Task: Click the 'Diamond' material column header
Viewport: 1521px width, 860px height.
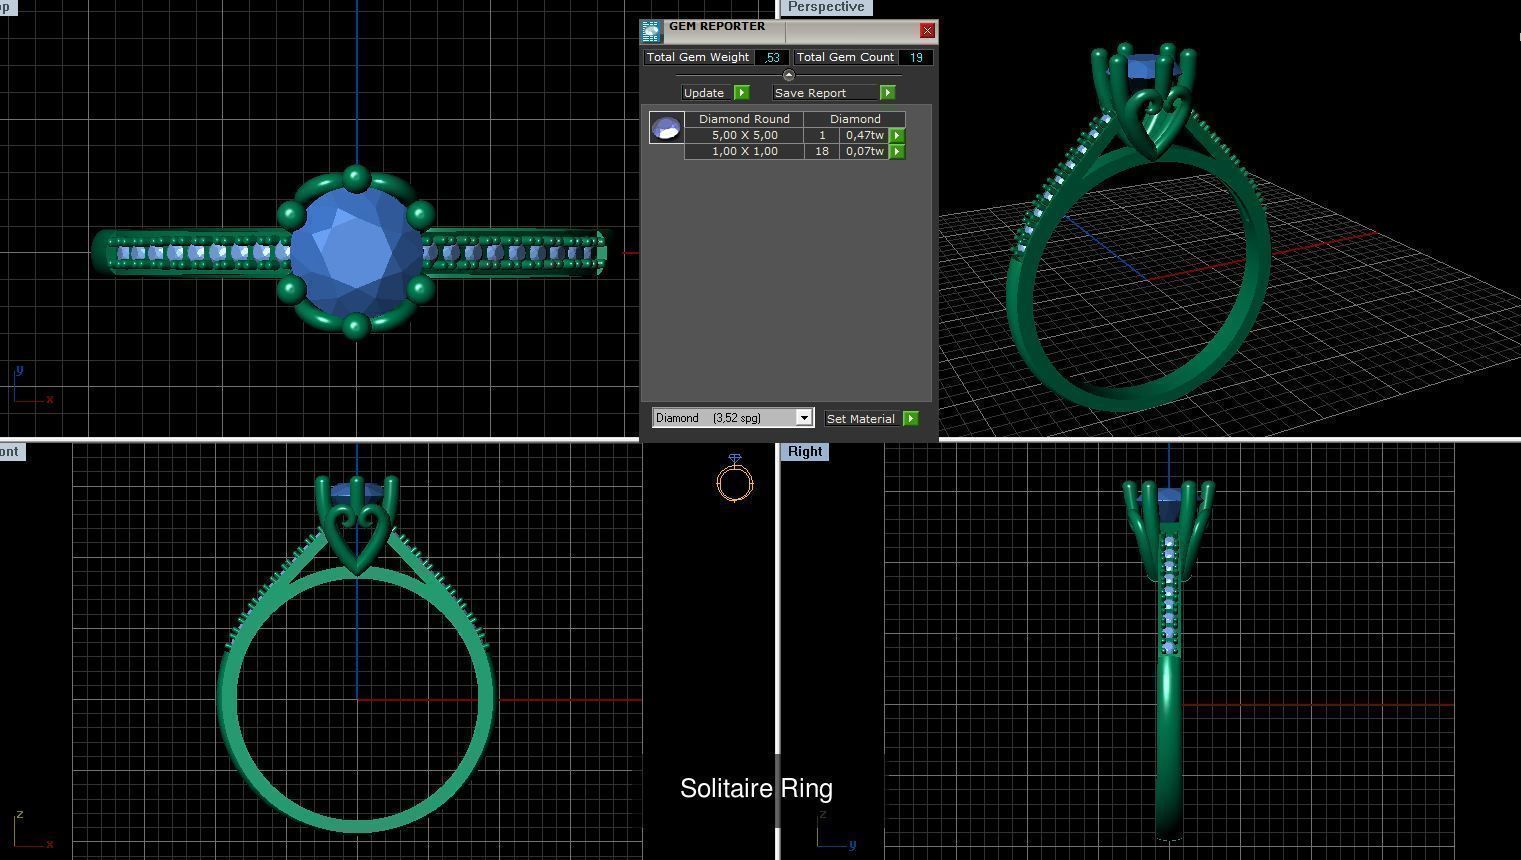Action: tap(855, 119)
